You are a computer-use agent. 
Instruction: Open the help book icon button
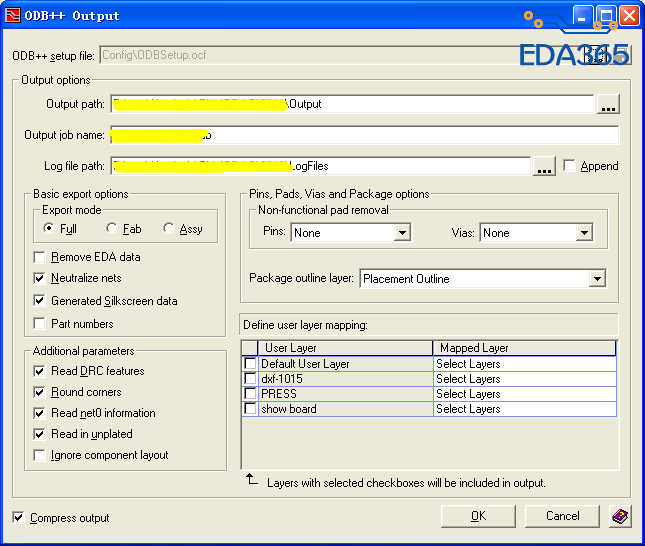pos(620,516)
